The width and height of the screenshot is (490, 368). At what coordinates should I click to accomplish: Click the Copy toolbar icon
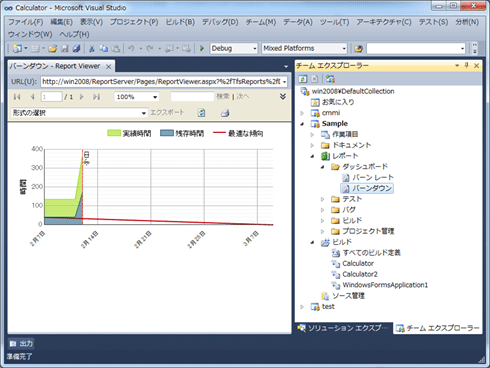[104, 49]
